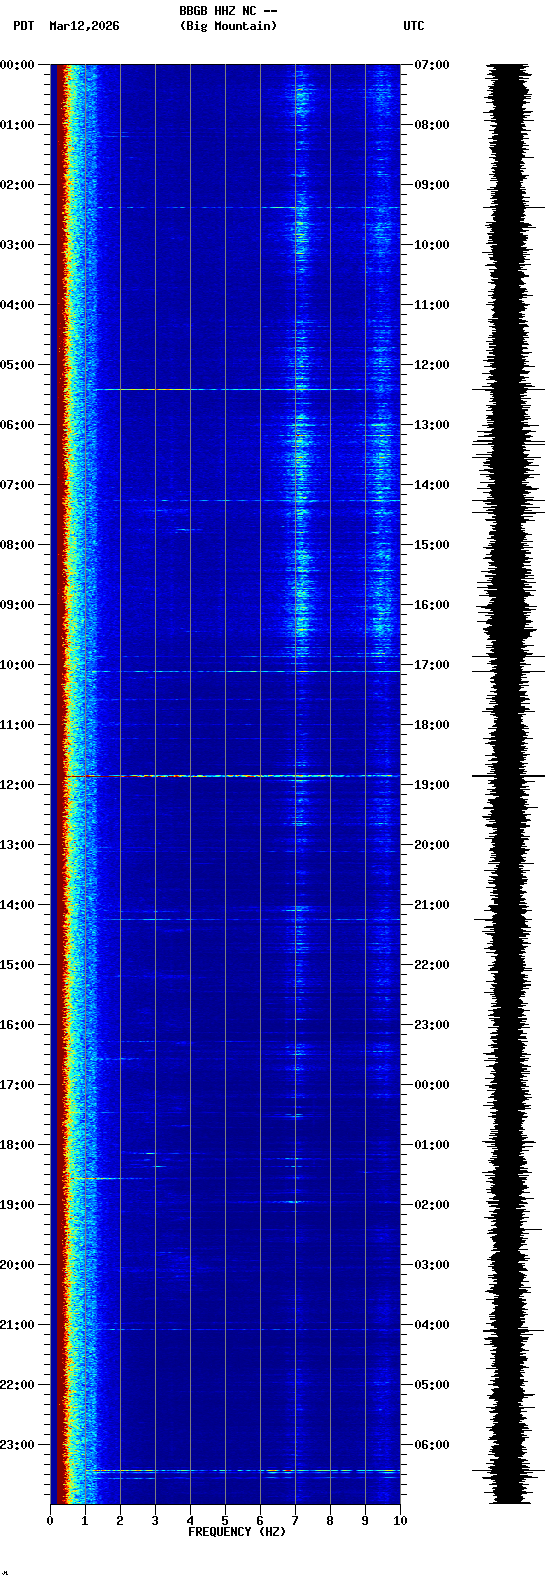Click the largest seismogram spike near 19:00 UTC
Viewport: 552px width, 1584px height.
(508, 776)
